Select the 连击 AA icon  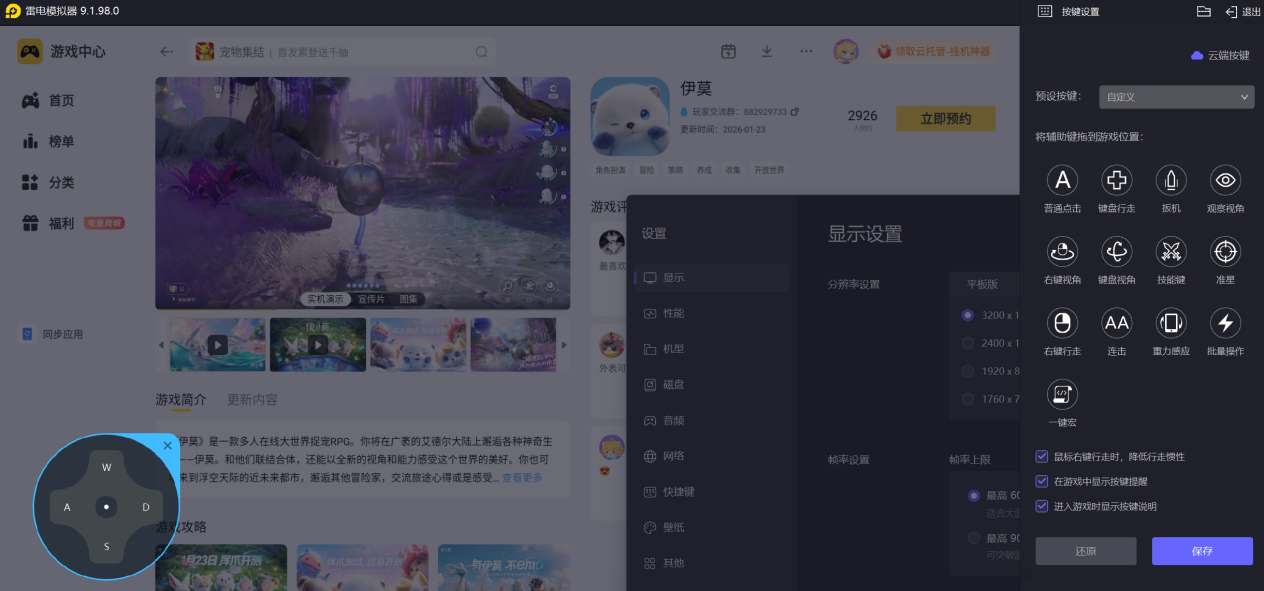pyautogui.click(x=1116, y=323)
